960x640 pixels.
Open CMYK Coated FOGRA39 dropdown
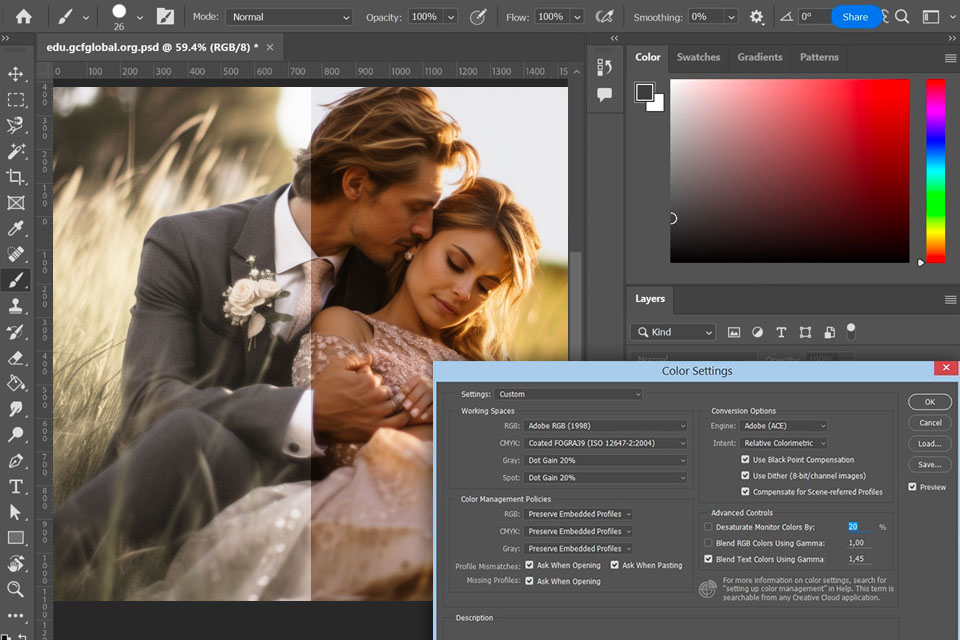(x=606, y=443)
